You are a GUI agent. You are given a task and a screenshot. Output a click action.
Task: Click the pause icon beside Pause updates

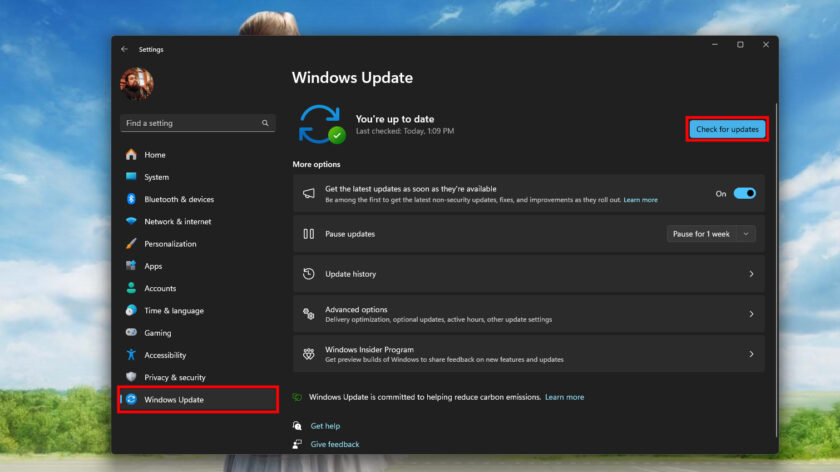coord(309,234)
